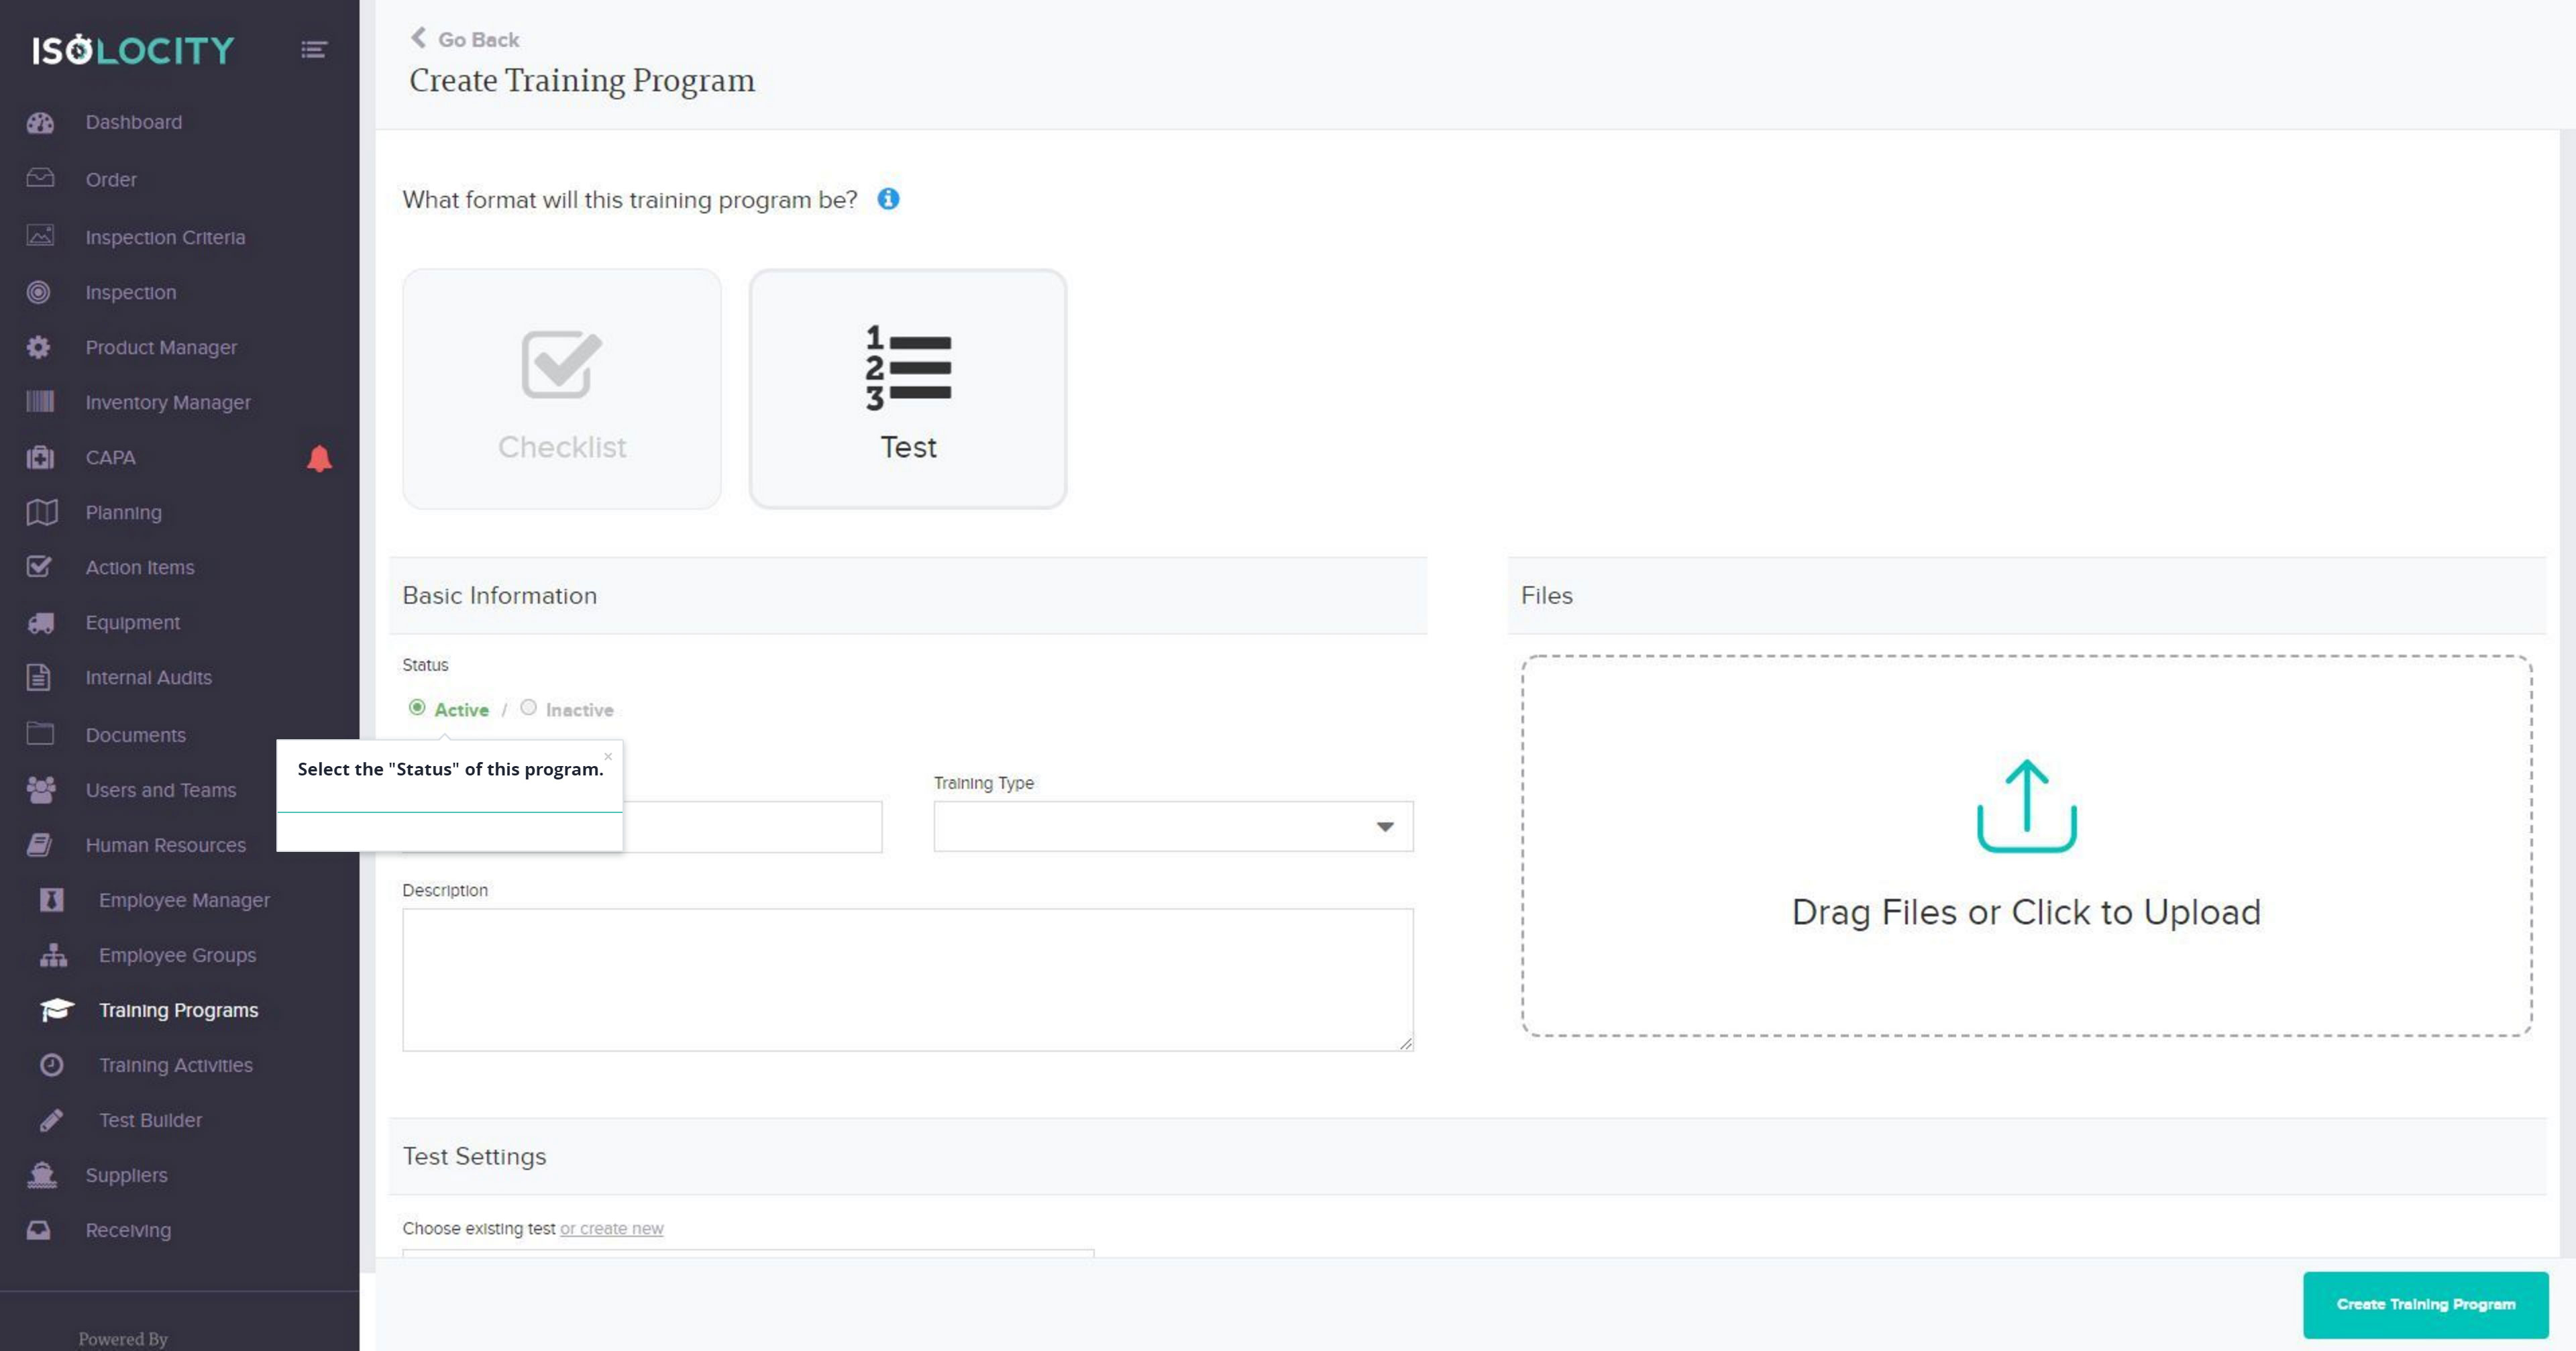Choose the Test format card
Image resolution: width=2576 pixels, height=1351 pixels.
click(x=908, y=389)
